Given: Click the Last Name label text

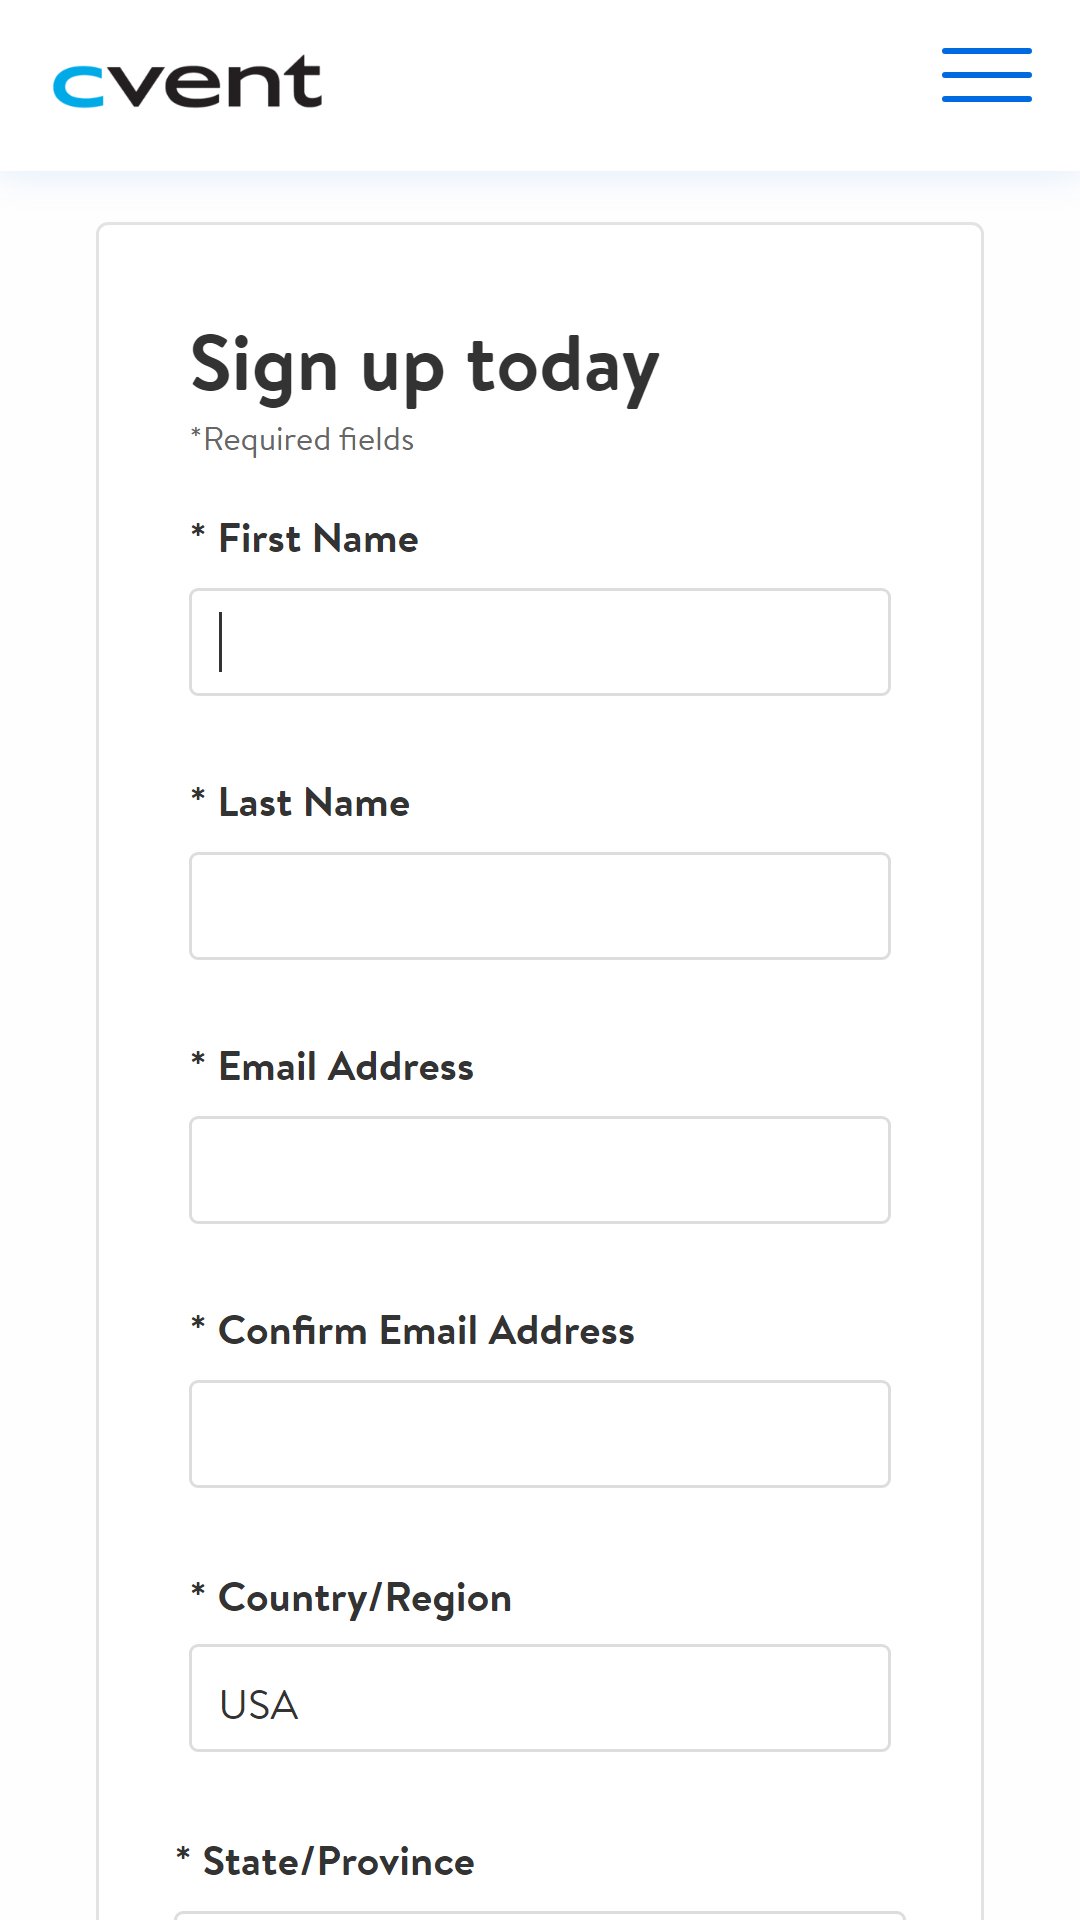Looking at the screenshot, I should tap(314, 803).
